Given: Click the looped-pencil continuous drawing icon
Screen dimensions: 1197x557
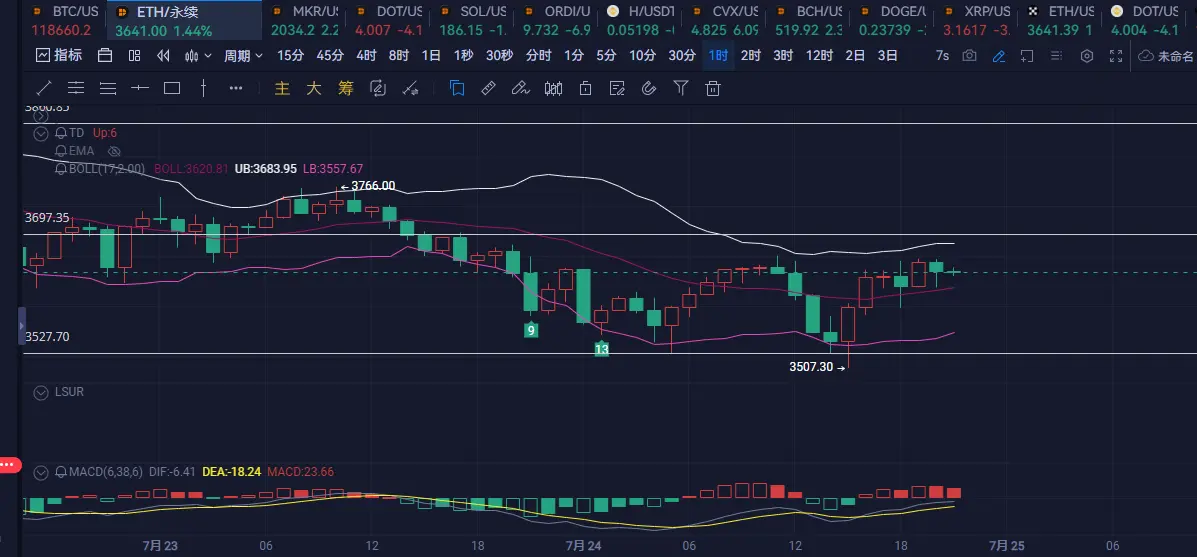Looking at the screenshot, I should [378, 88].
